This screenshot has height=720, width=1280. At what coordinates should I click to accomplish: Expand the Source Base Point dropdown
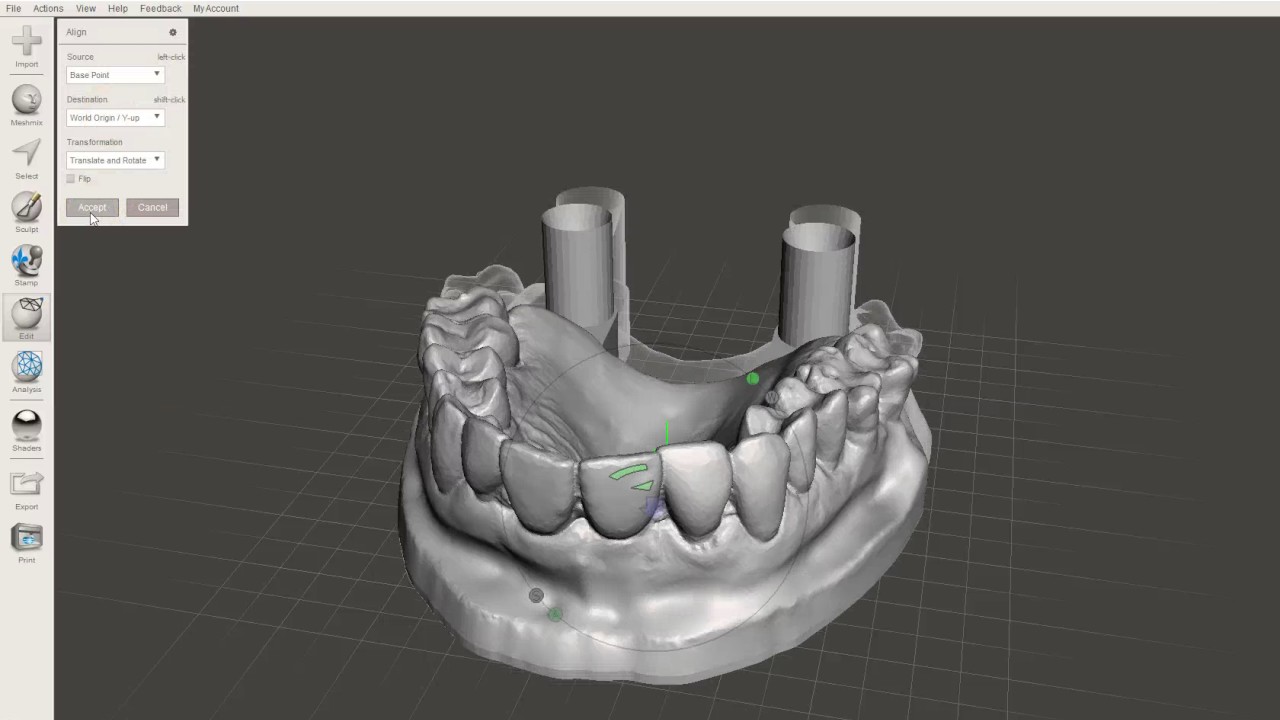115,75
